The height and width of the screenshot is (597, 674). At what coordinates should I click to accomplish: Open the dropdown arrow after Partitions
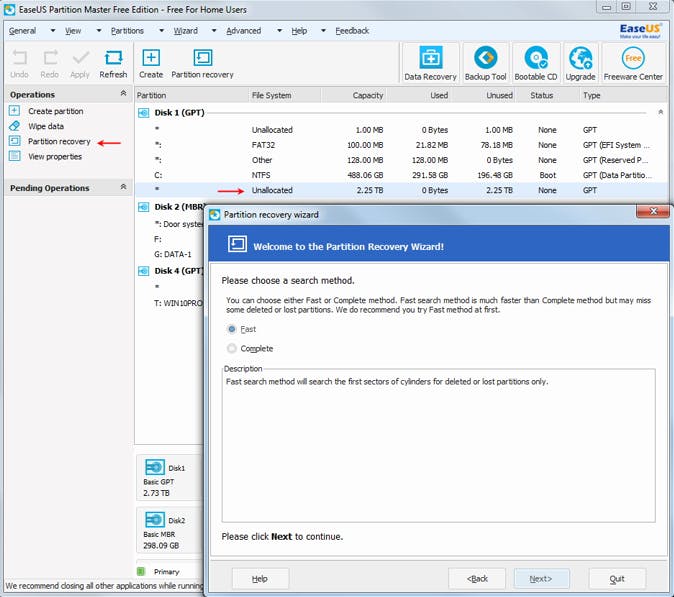pyautogui.click(x=161, y=31)
